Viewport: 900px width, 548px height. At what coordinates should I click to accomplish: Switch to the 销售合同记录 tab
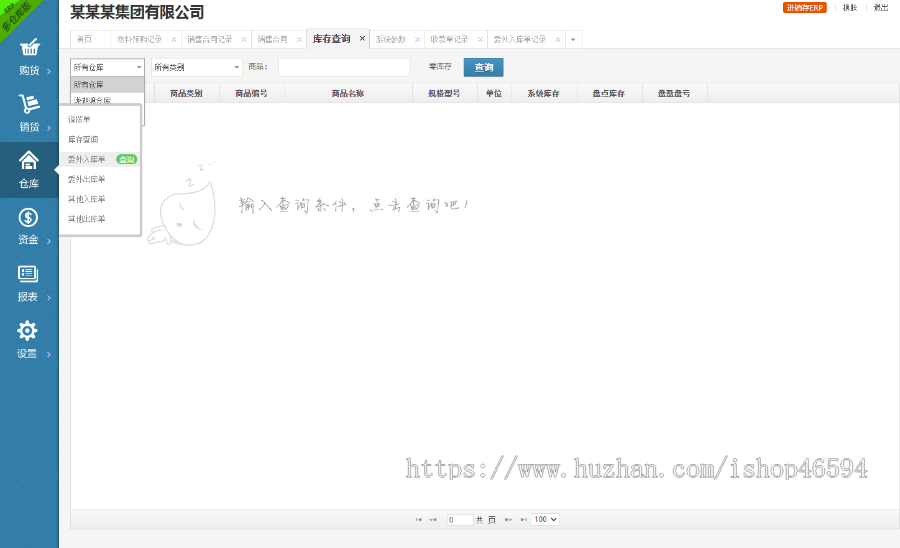click(210, 40)
